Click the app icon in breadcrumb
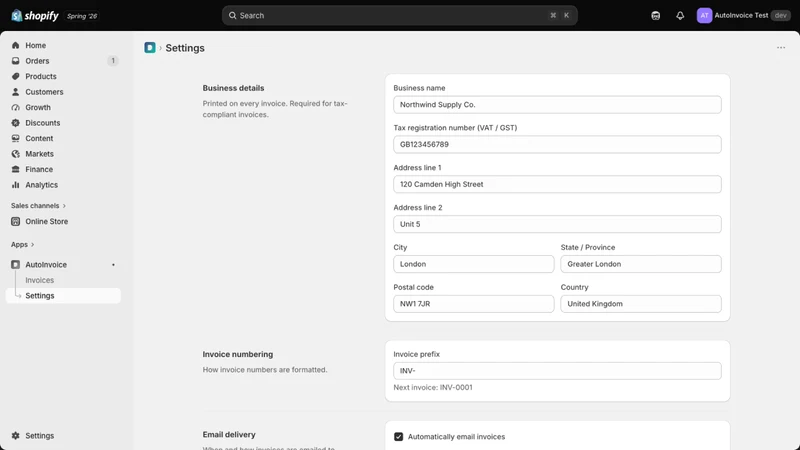The width and height of the screenshot is (800, 450). pyautogui.click(x=149, y=47)
